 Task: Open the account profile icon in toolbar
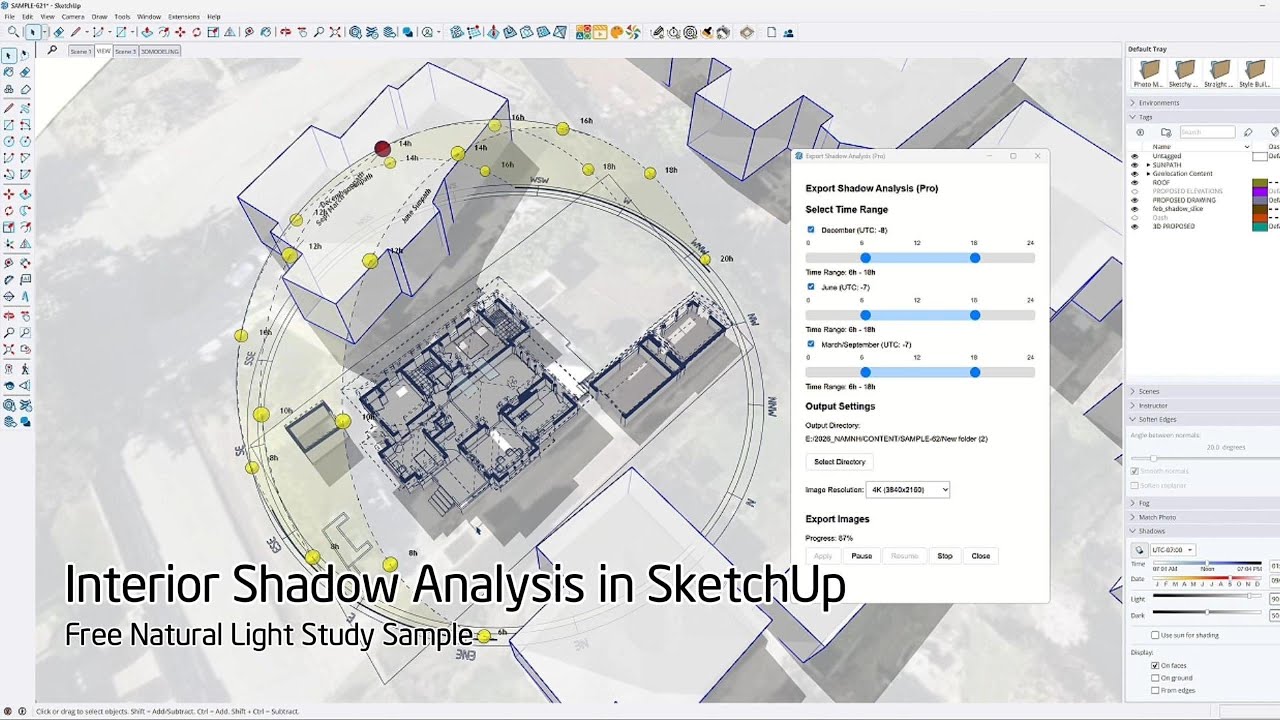(x=427, y=32)
